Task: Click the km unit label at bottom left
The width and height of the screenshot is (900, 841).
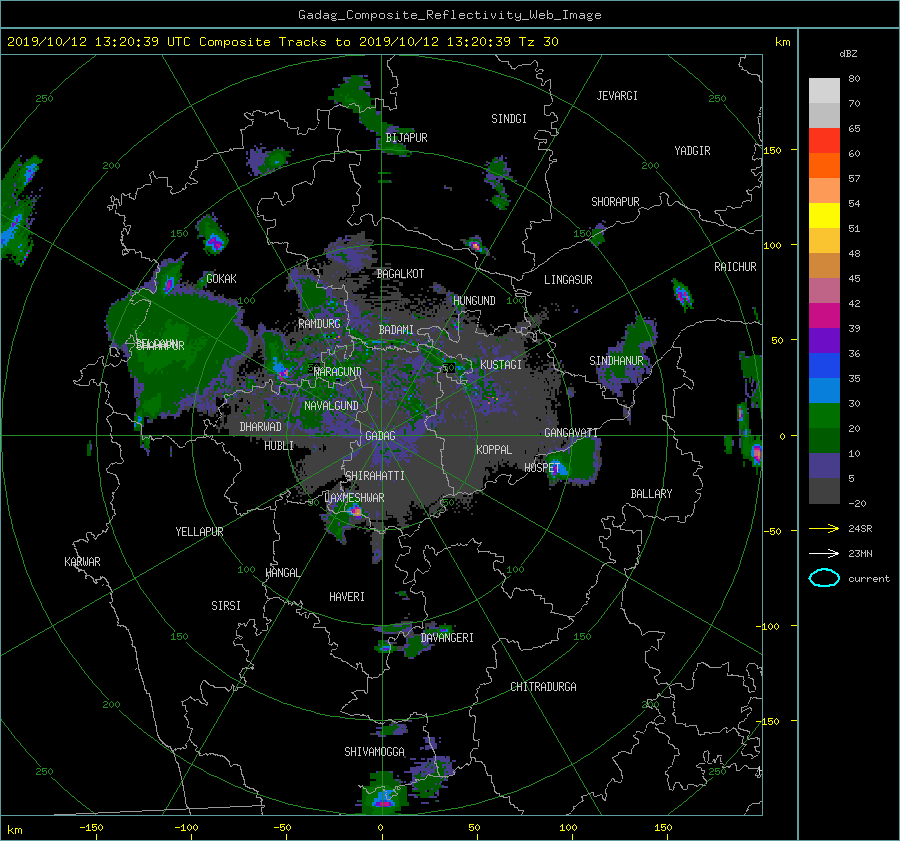Action: 15,830
